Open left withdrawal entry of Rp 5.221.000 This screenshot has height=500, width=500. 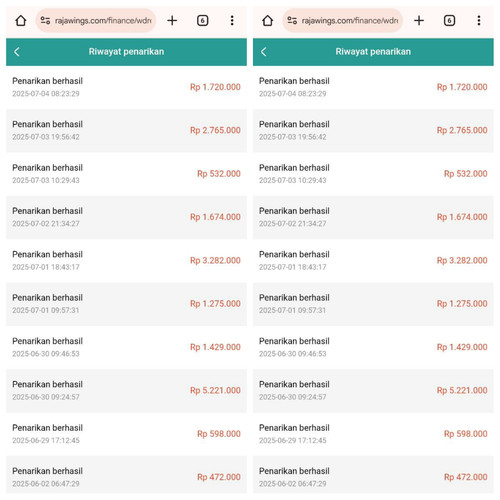tap(126, 391)
